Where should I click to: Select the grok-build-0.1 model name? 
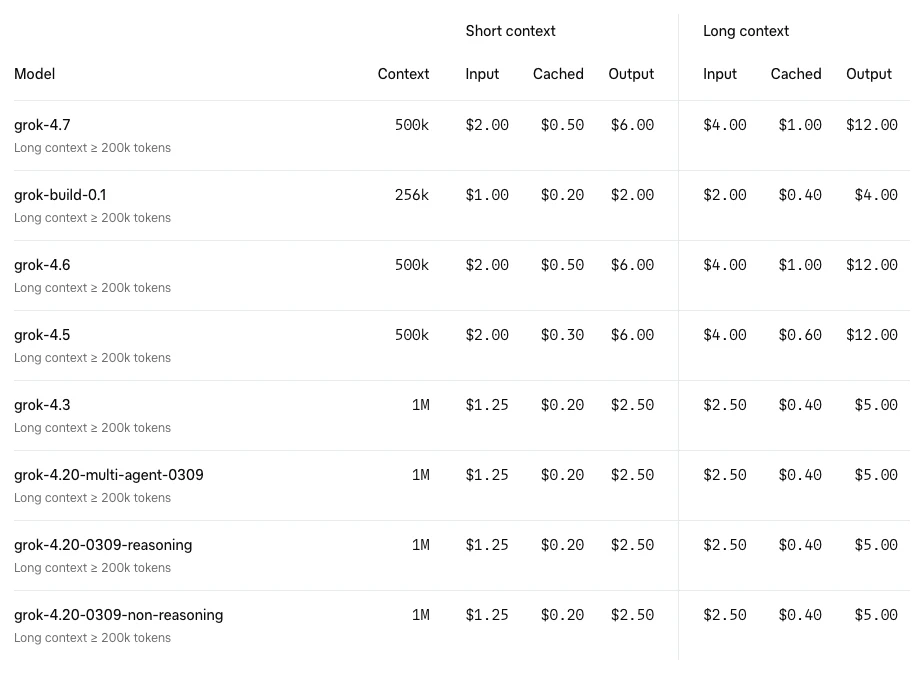click(x=60, y=195)
